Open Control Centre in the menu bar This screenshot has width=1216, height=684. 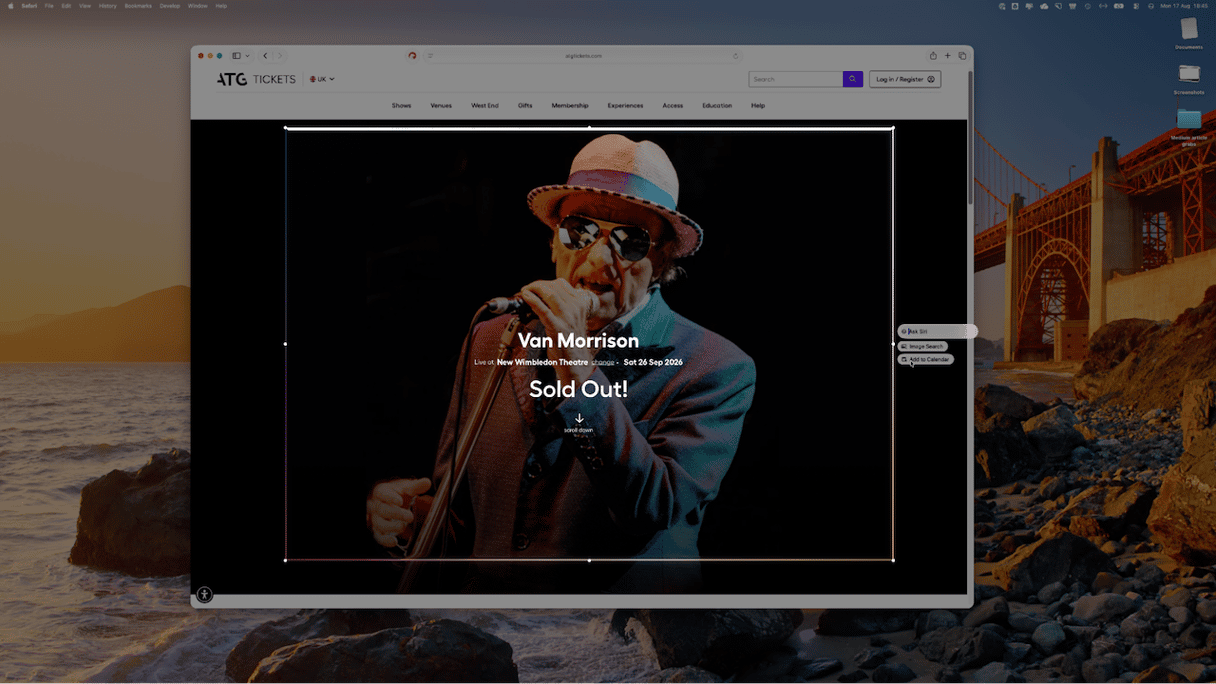pos(1136,6)
